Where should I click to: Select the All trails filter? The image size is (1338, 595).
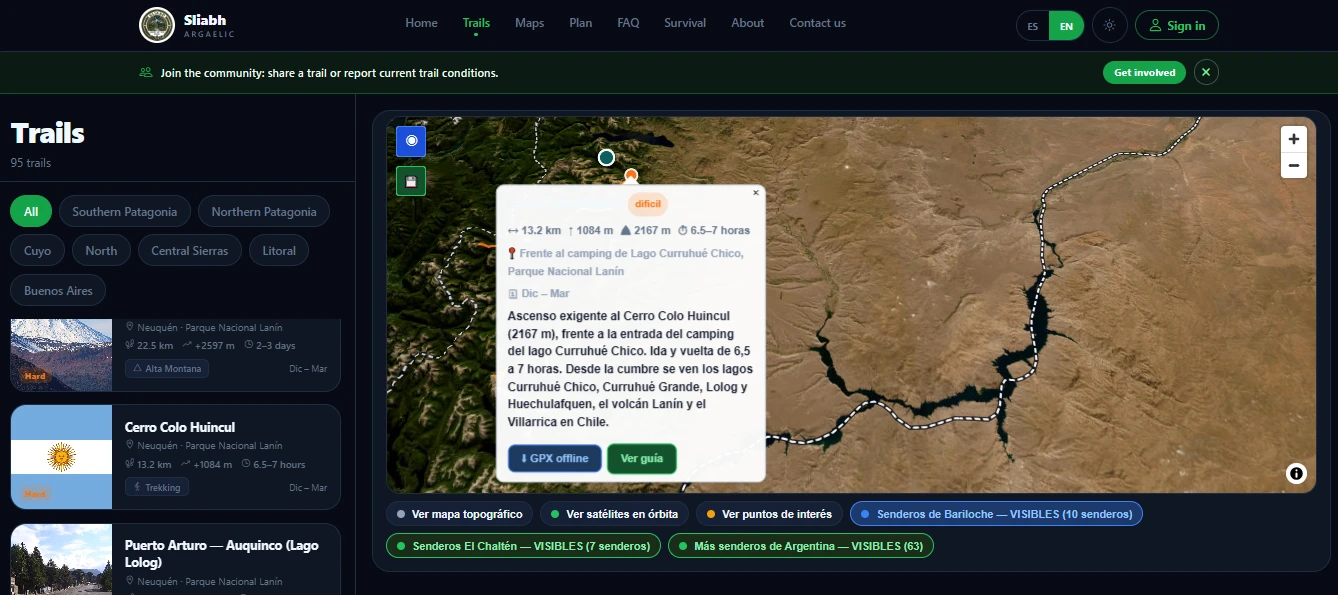pos(31,212)
